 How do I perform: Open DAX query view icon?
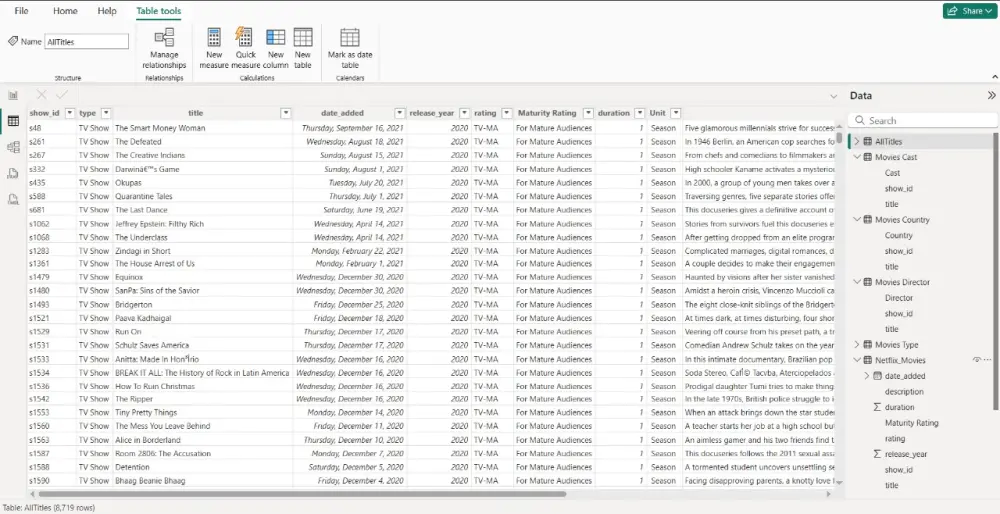pos(13,173)
